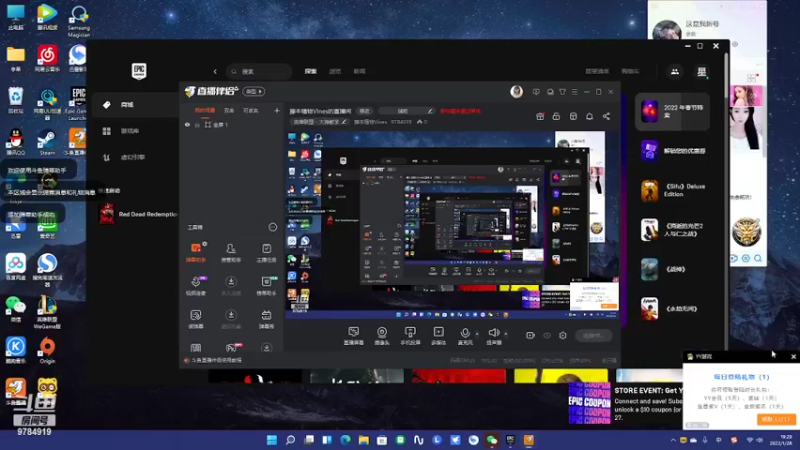
Task: Toggle eye visibility of 全屏 1 source
Action: [187, 124]
